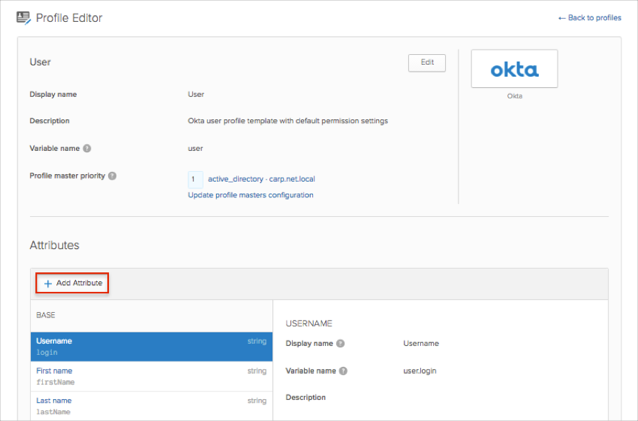Click the Okta label under the logo
638x421 pixels.
point(514,96)
